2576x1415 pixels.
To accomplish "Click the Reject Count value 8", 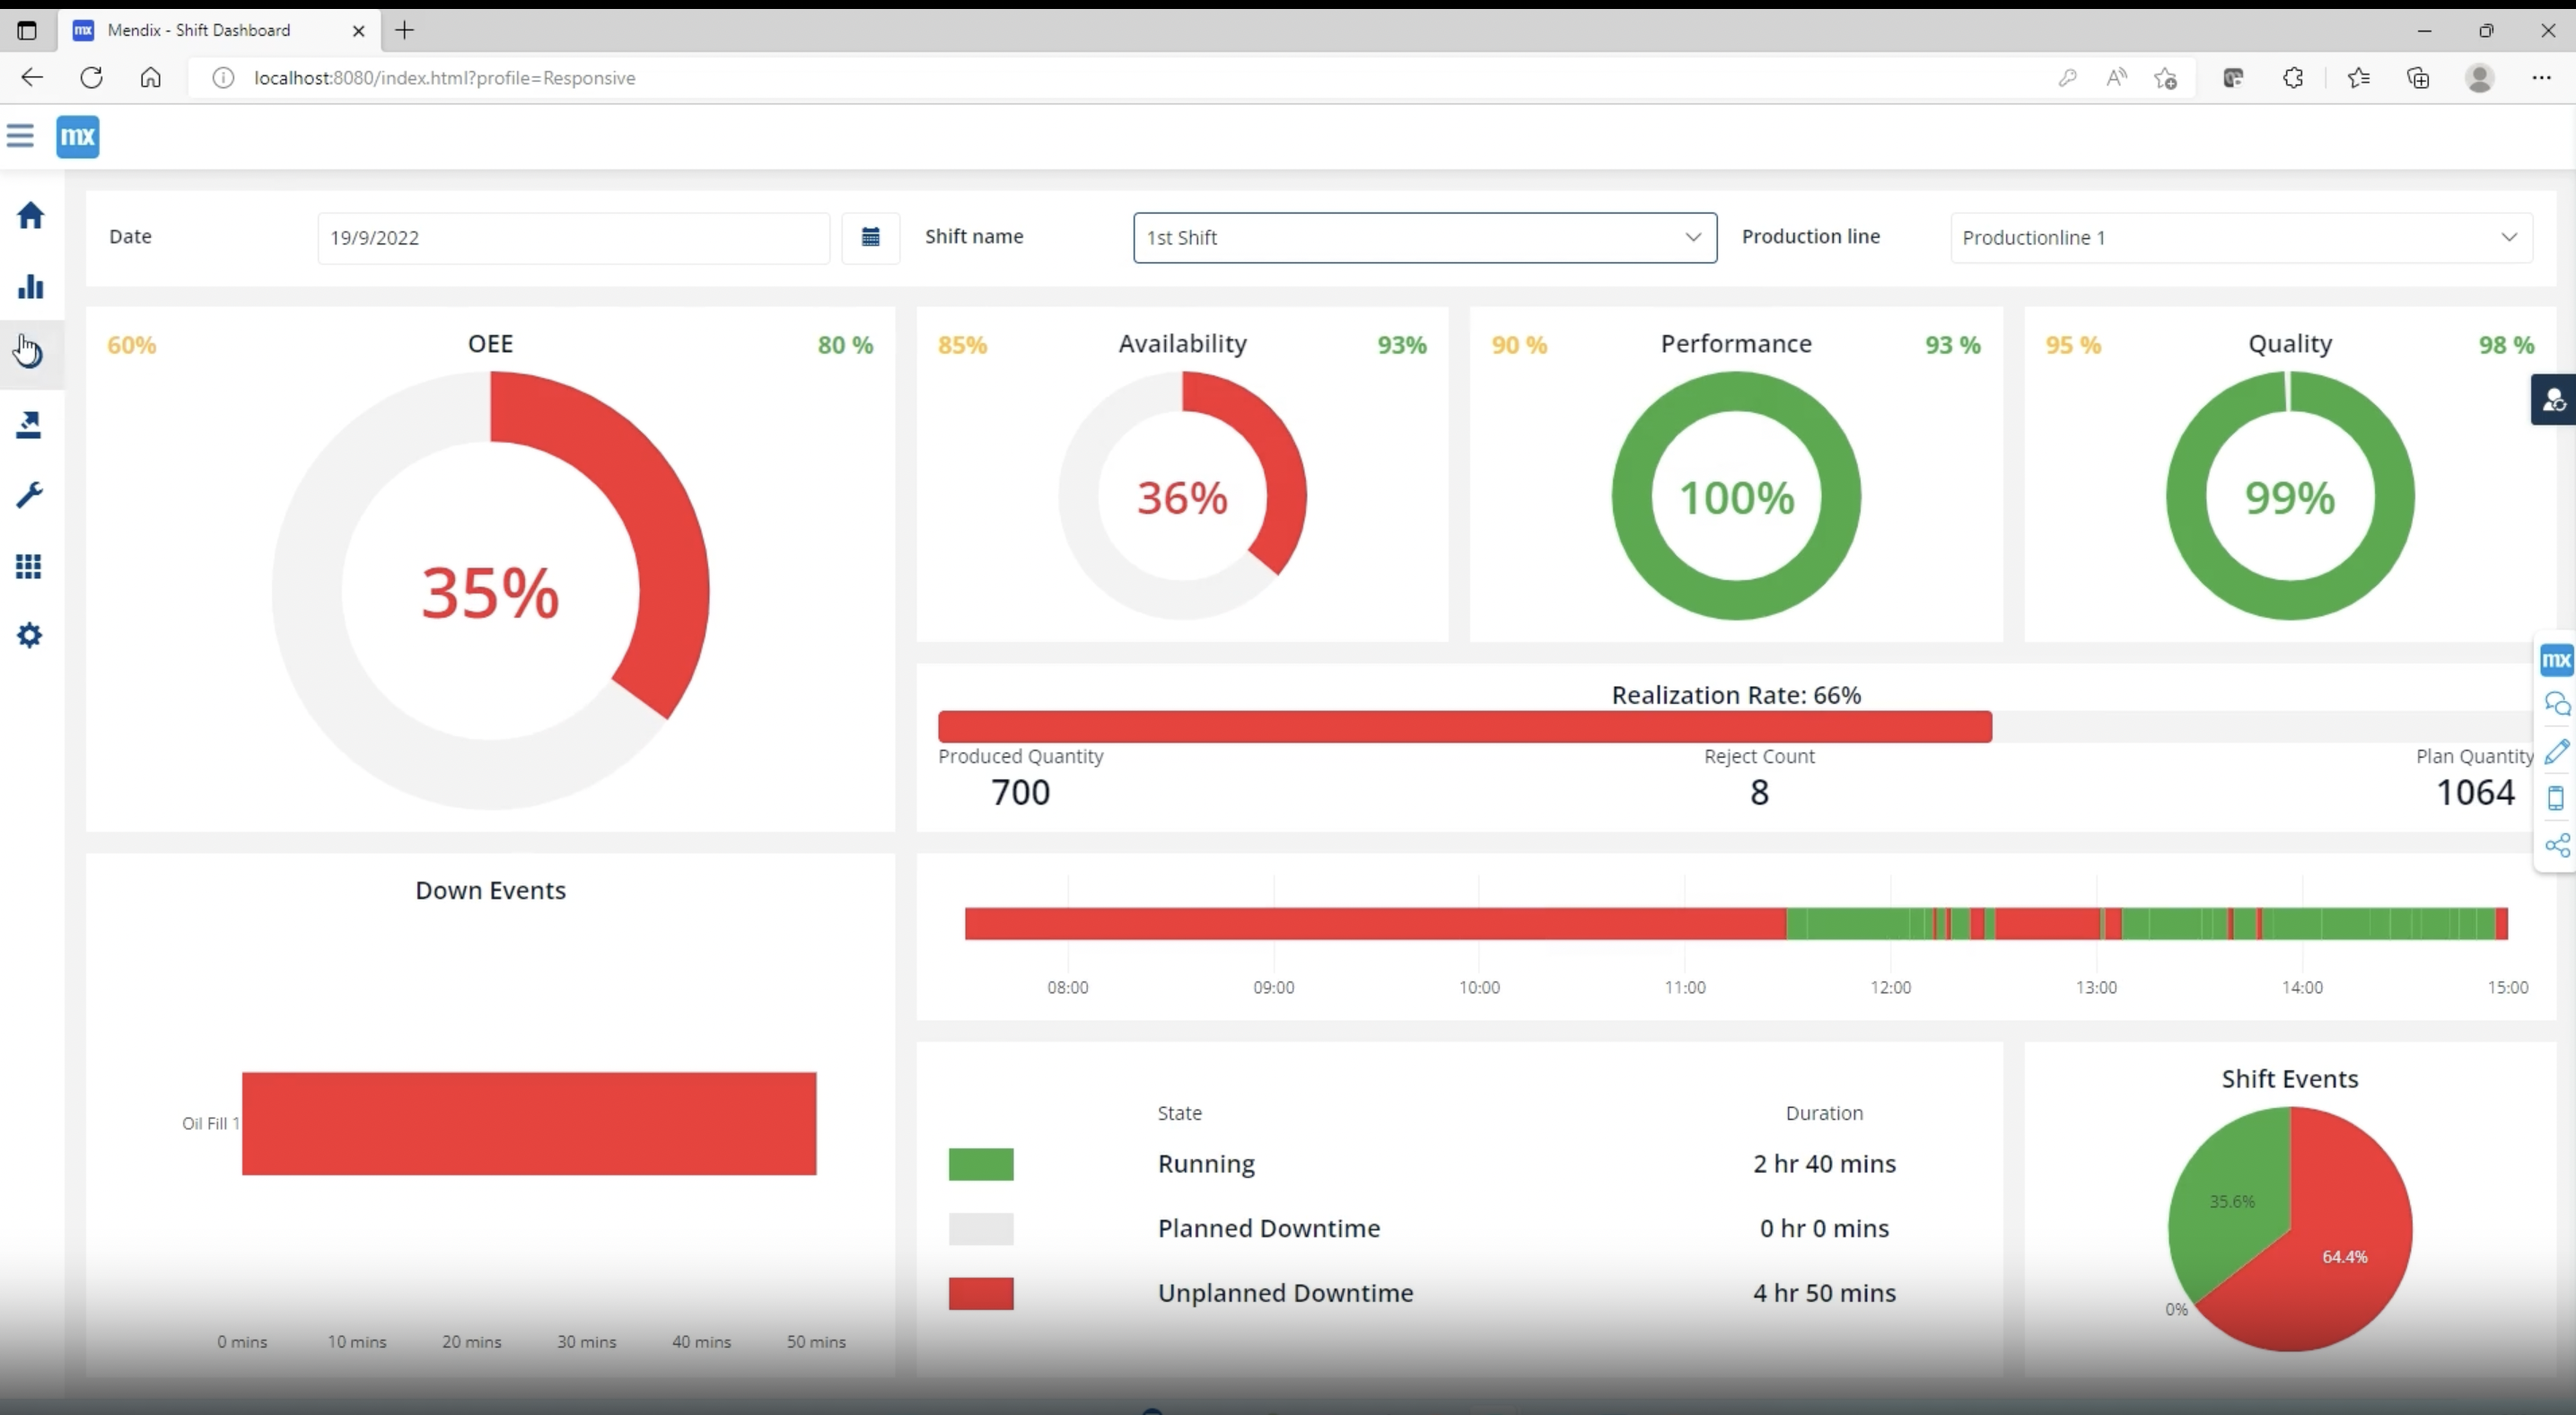I will click(x=1759, y=792).
